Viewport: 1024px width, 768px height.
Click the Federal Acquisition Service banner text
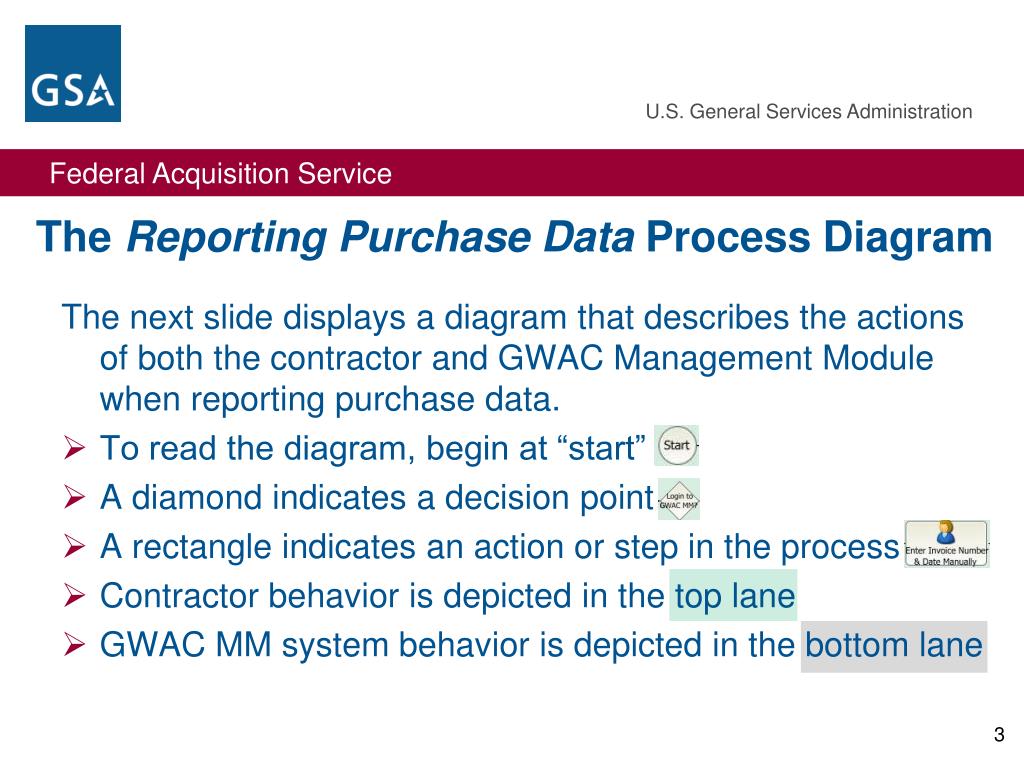pyautogui.click(x=221, y=174)
